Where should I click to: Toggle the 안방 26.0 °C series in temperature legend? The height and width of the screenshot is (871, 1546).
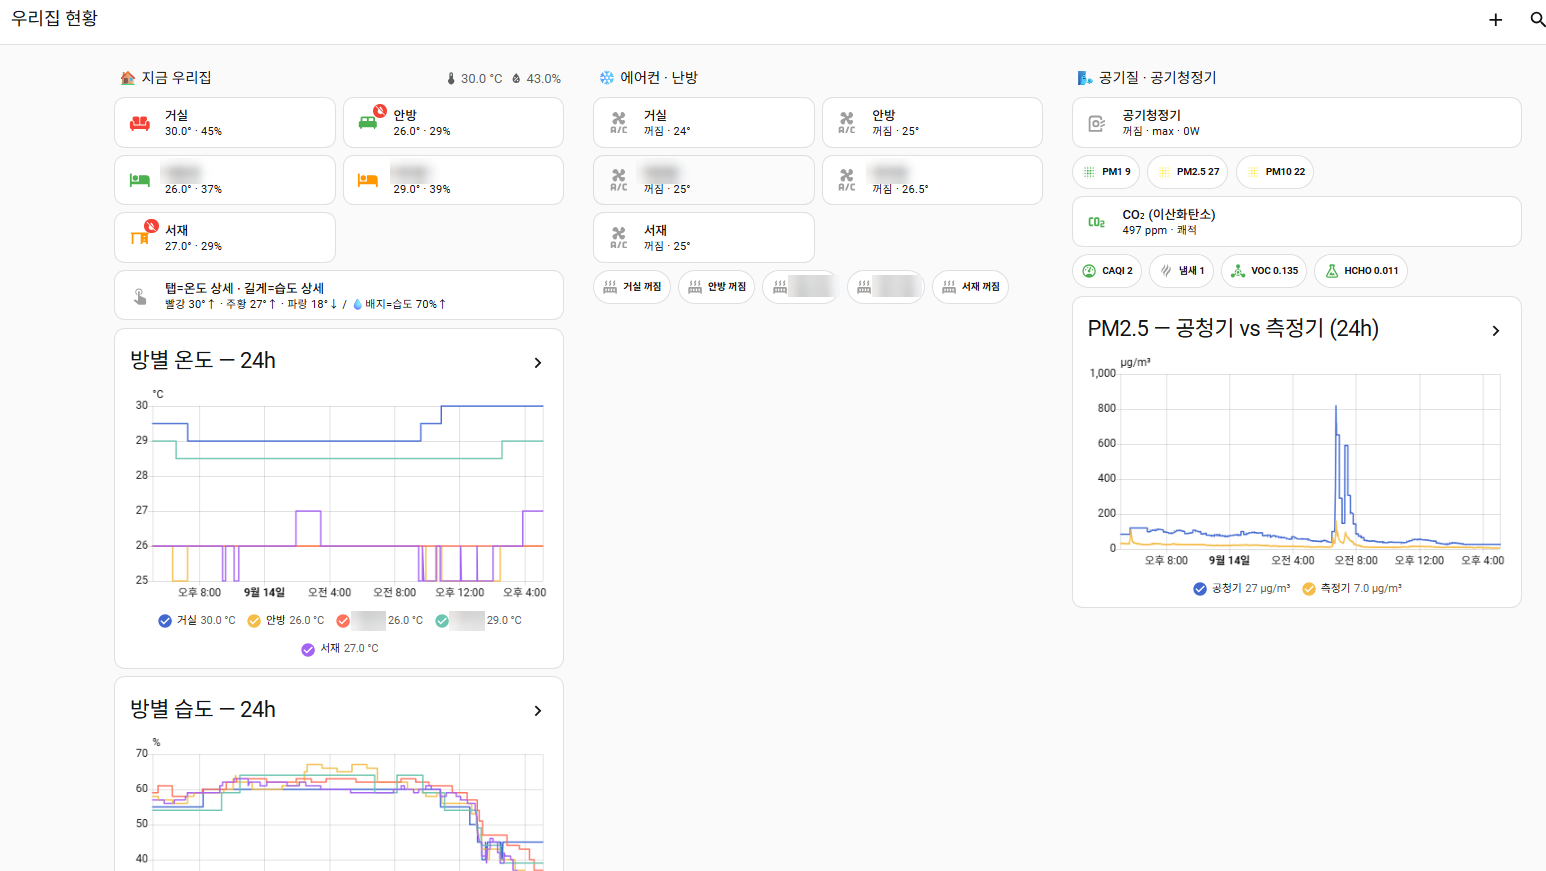(x=286, y=621)
